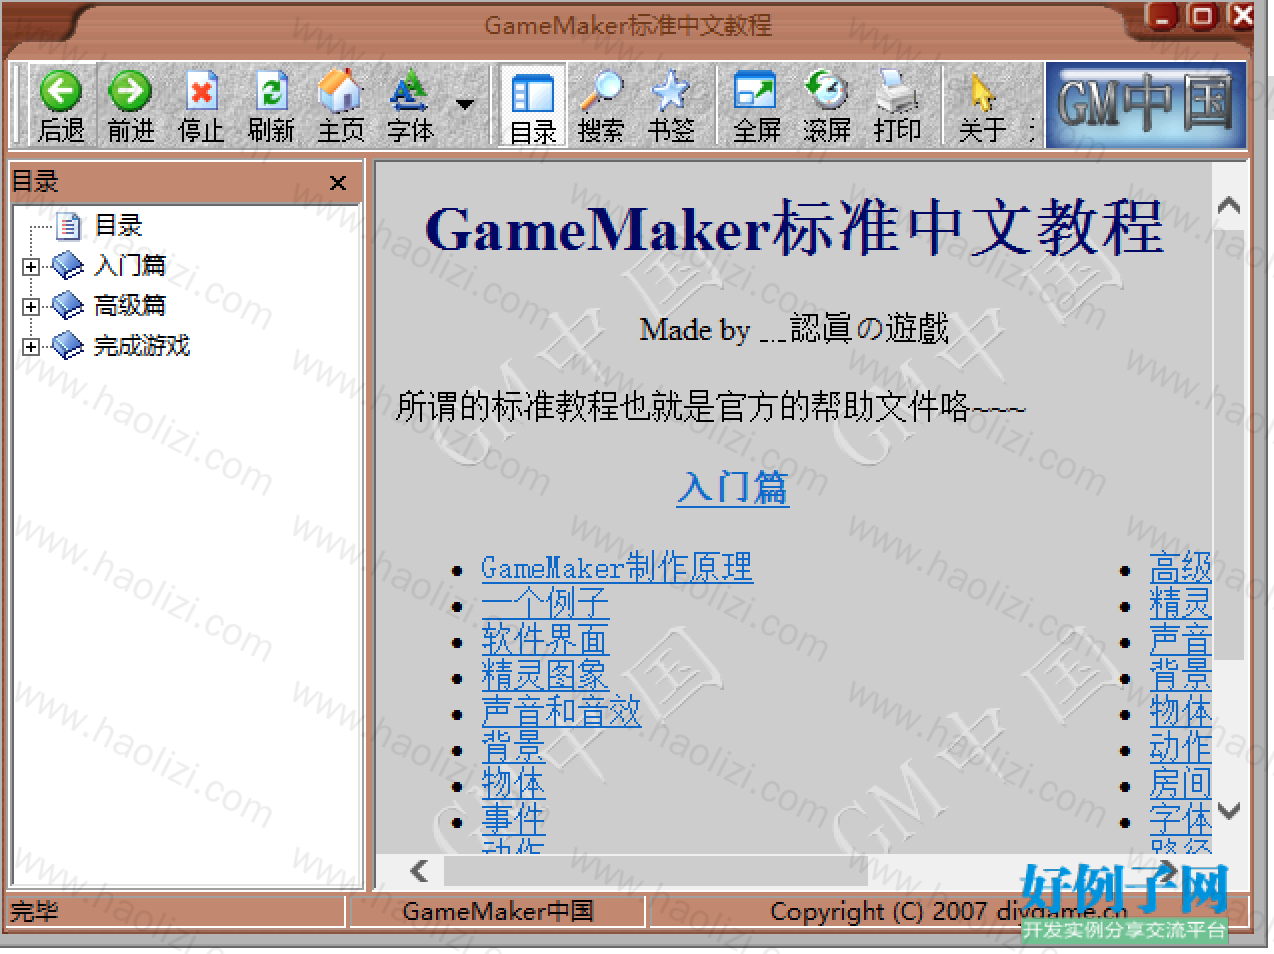Click the 打印 print icon
The image size is (1274, 954).
[x=896, y=91]
